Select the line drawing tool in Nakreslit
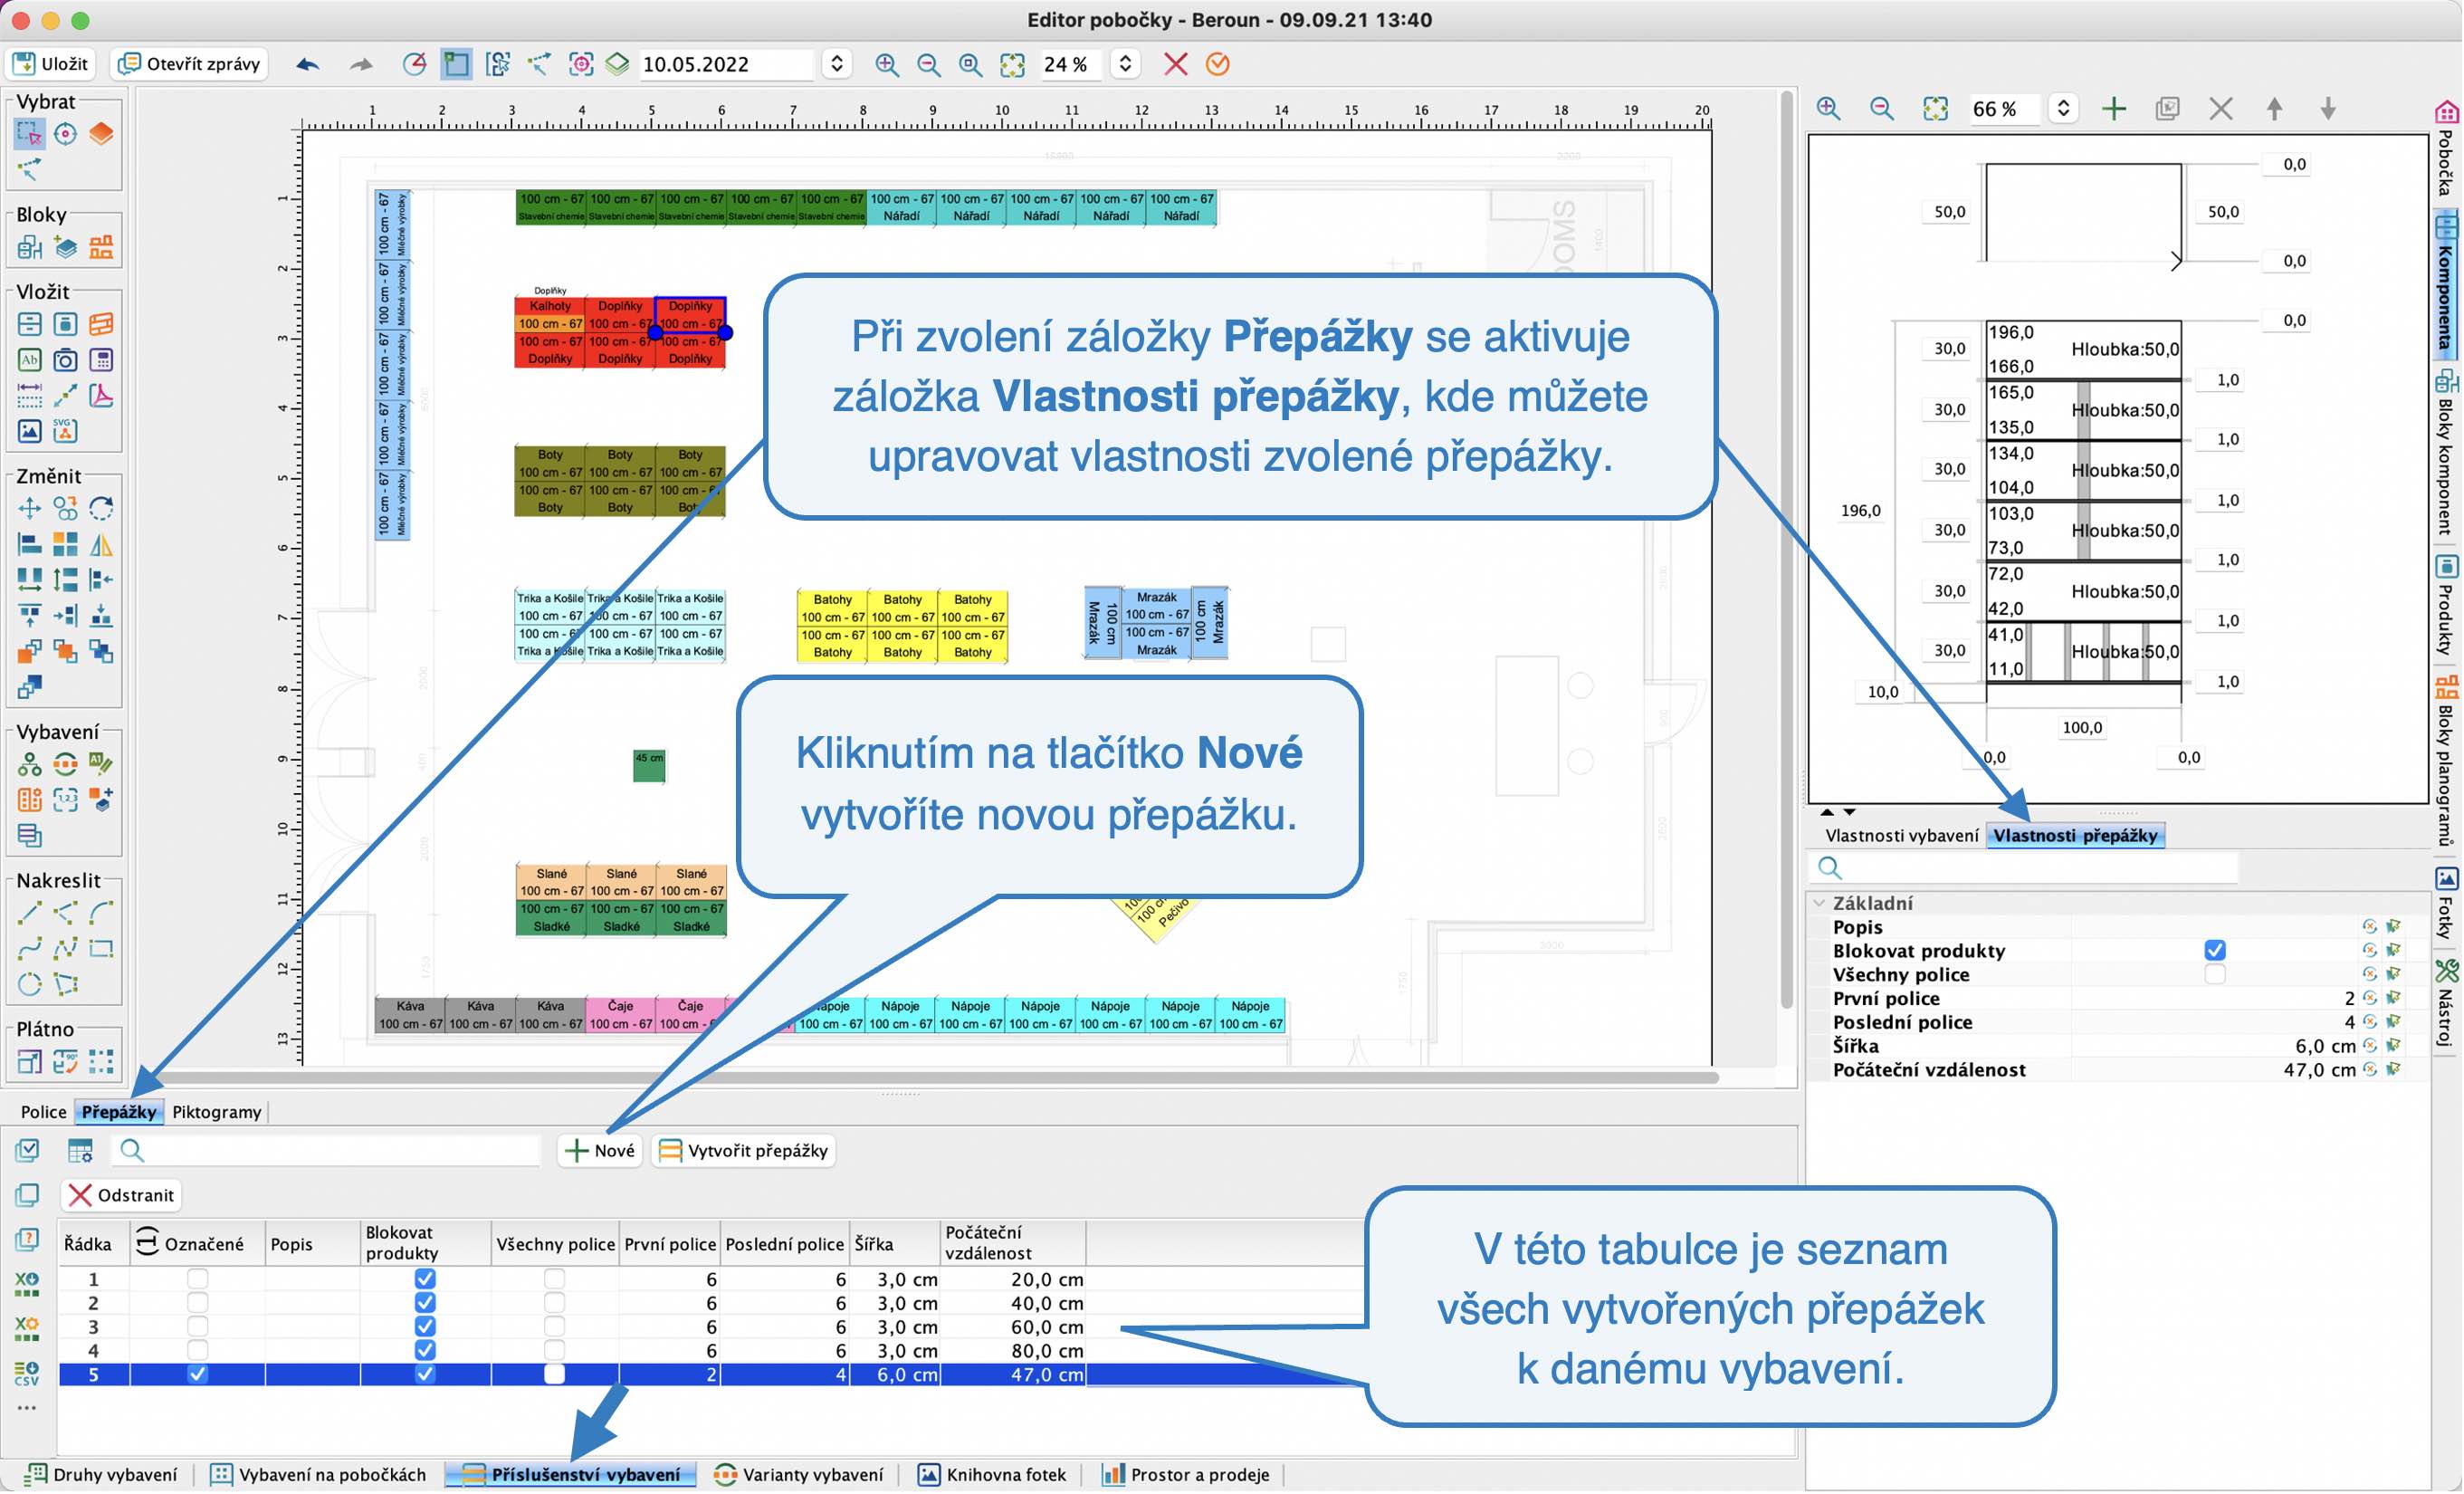This screenshot has width=2464, height=1494. pos(29,912)
